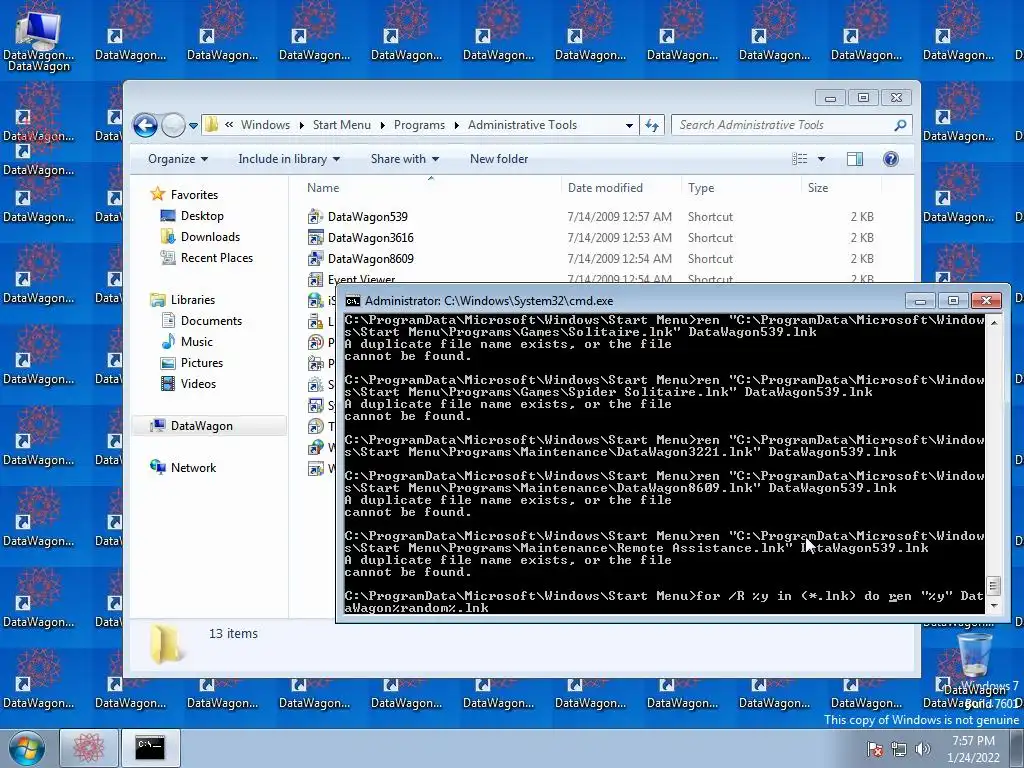Click DataWagon539 shortcut icon in list

click(315, 217)
